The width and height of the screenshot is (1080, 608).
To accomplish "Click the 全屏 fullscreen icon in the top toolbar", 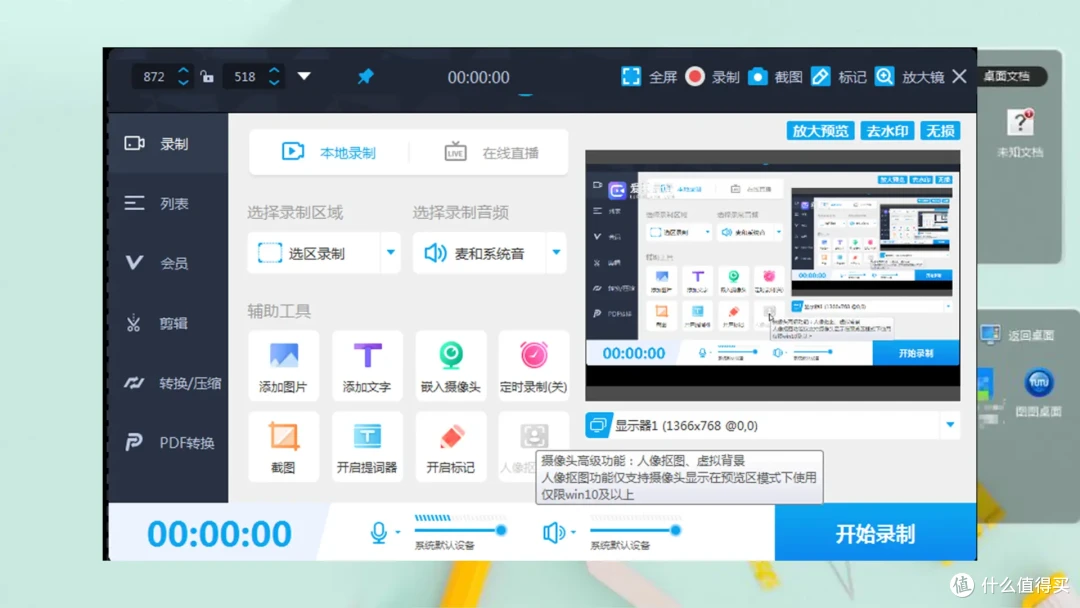I will pos(631,76).
